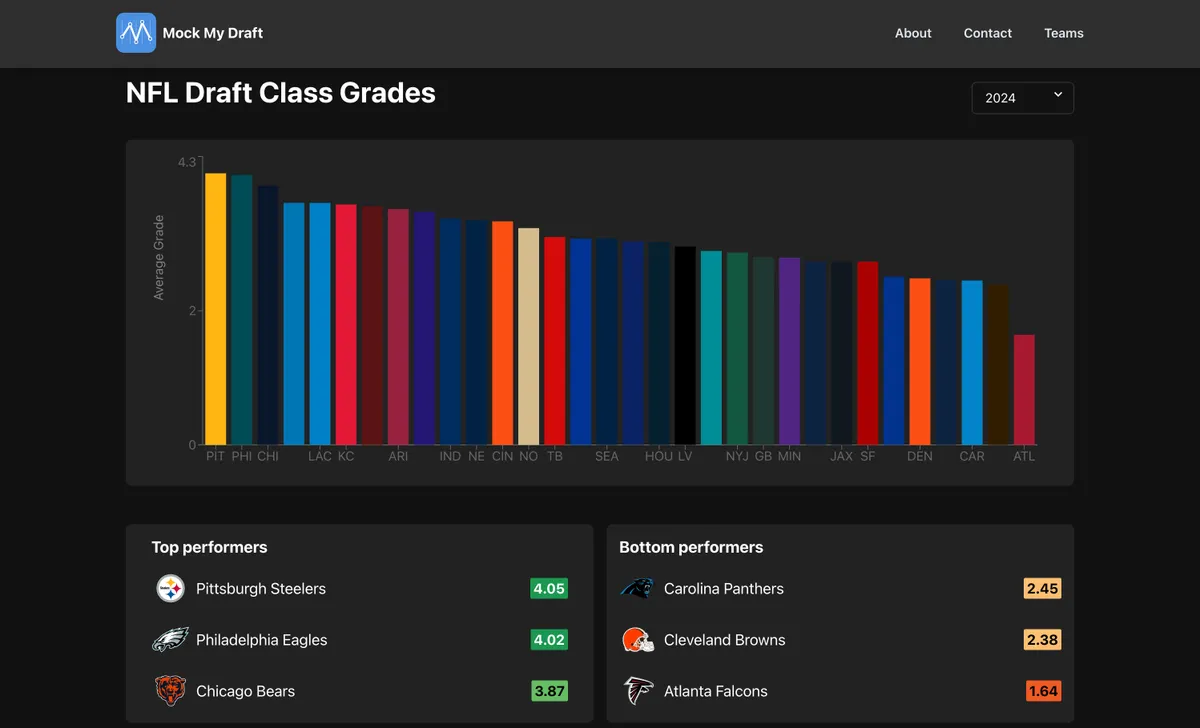This screenshot has width=1200, height=728.
Task: Click the yellow PIT bar in chart
Action: (215, 310)
